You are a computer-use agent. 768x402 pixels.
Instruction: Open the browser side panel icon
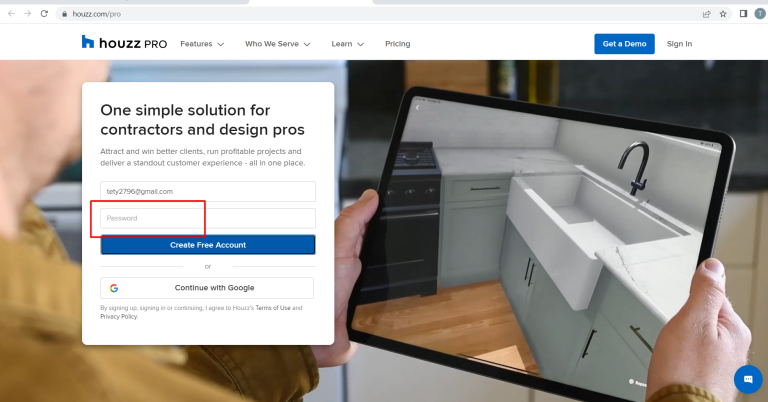click(x=743, y=14)
